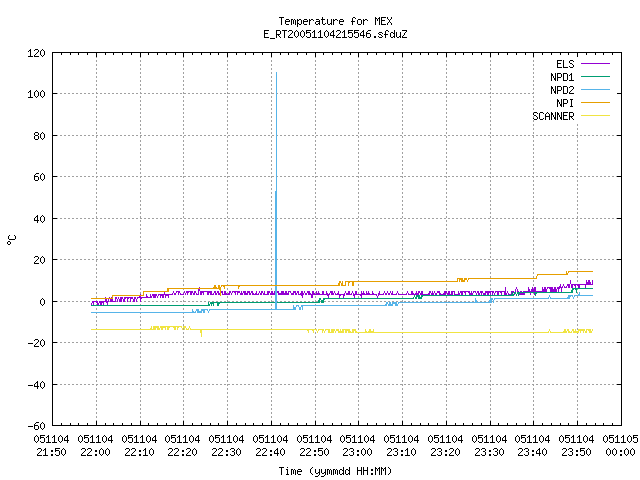Viewport: 640px width, 480px height.
Task: Click the °C y-axis unit label
Action: point(11,240)
